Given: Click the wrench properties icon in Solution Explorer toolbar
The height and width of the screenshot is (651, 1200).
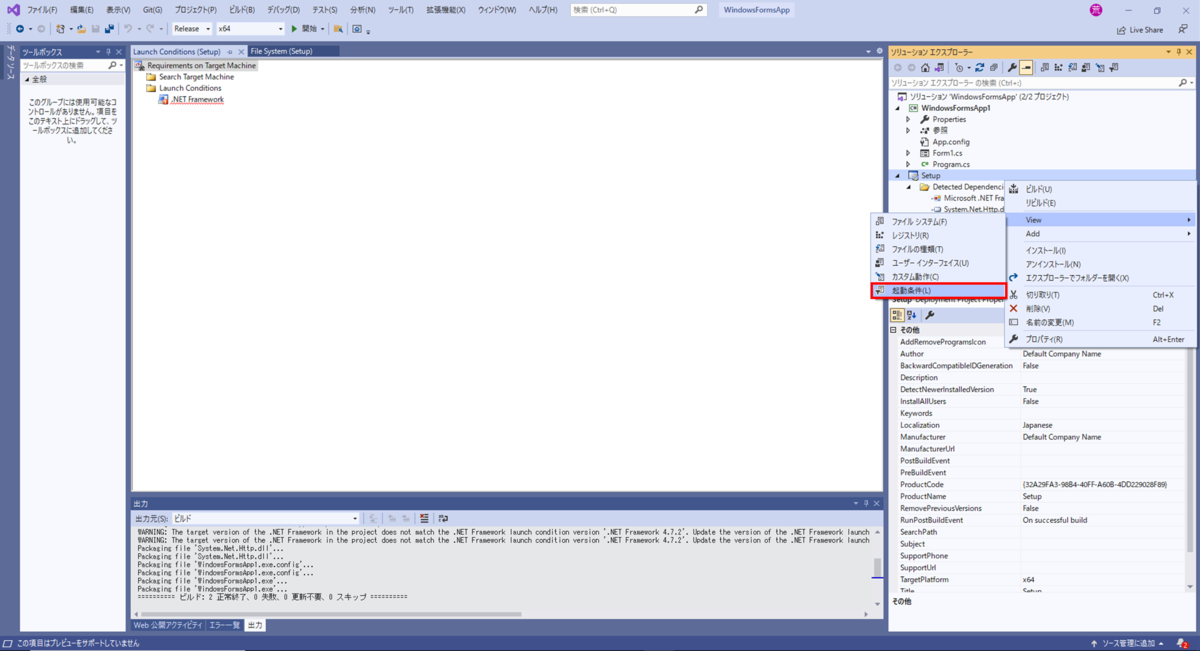Looking at the screenshot, I should [1012, 68].
